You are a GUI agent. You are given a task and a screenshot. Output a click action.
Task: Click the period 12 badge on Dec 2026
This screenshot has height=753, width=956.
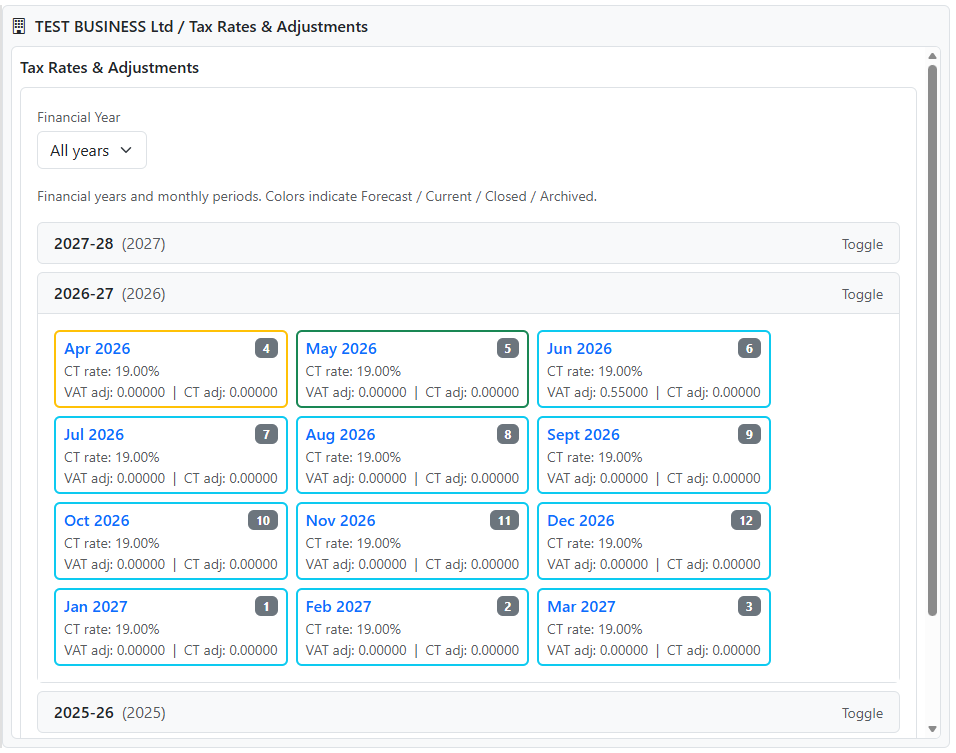(x=745, y=521)
